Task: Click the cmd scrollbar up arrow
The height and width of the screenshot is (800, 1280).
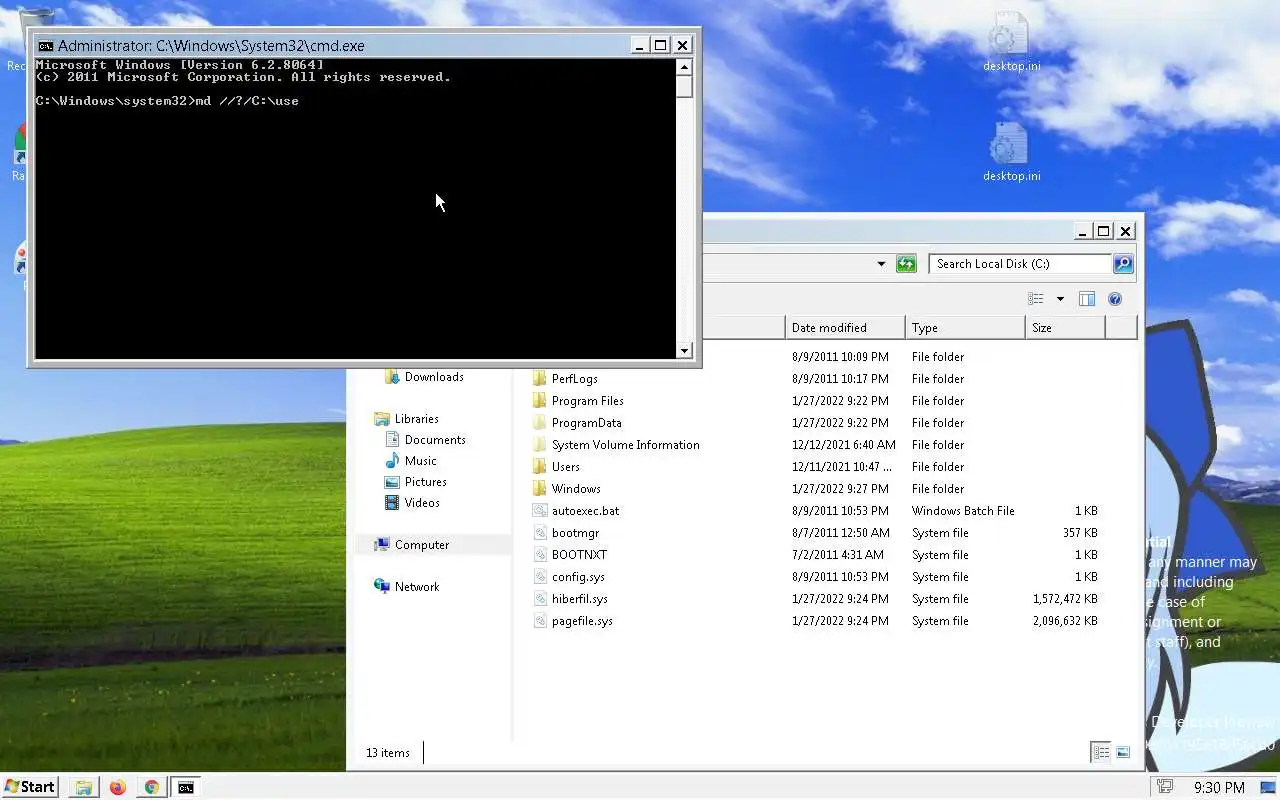Action: tap(684, 68)
